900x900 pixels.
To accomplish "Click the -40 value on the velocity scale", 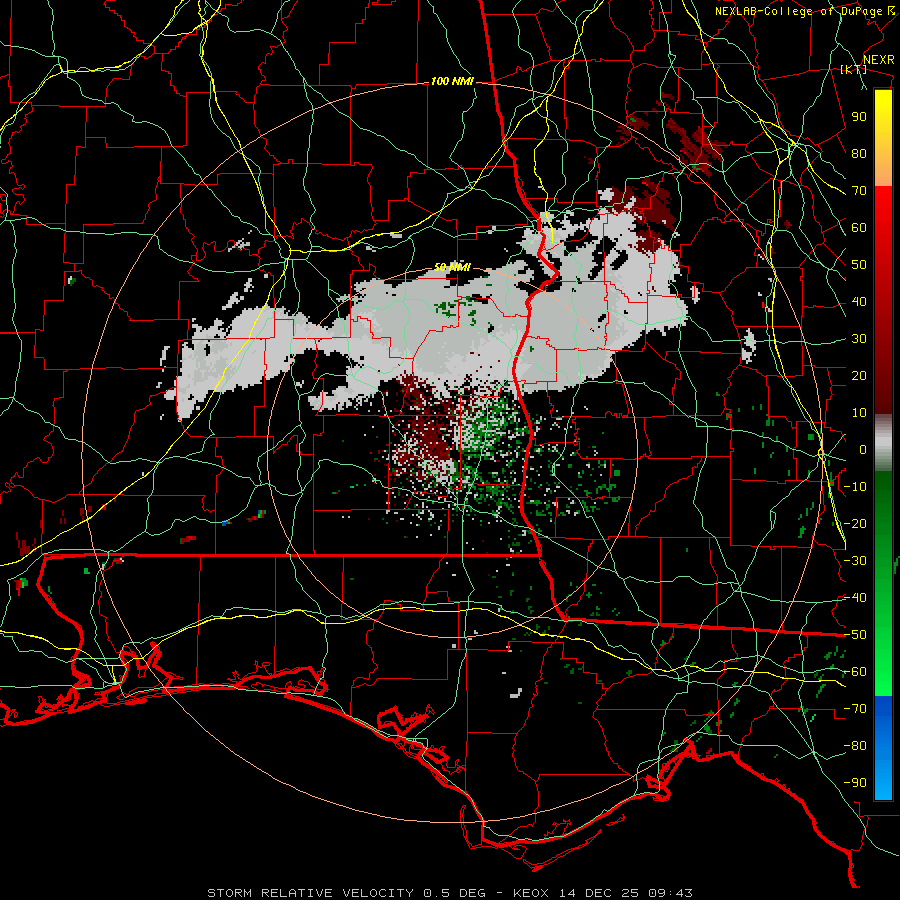I will (x=855, y=598).
